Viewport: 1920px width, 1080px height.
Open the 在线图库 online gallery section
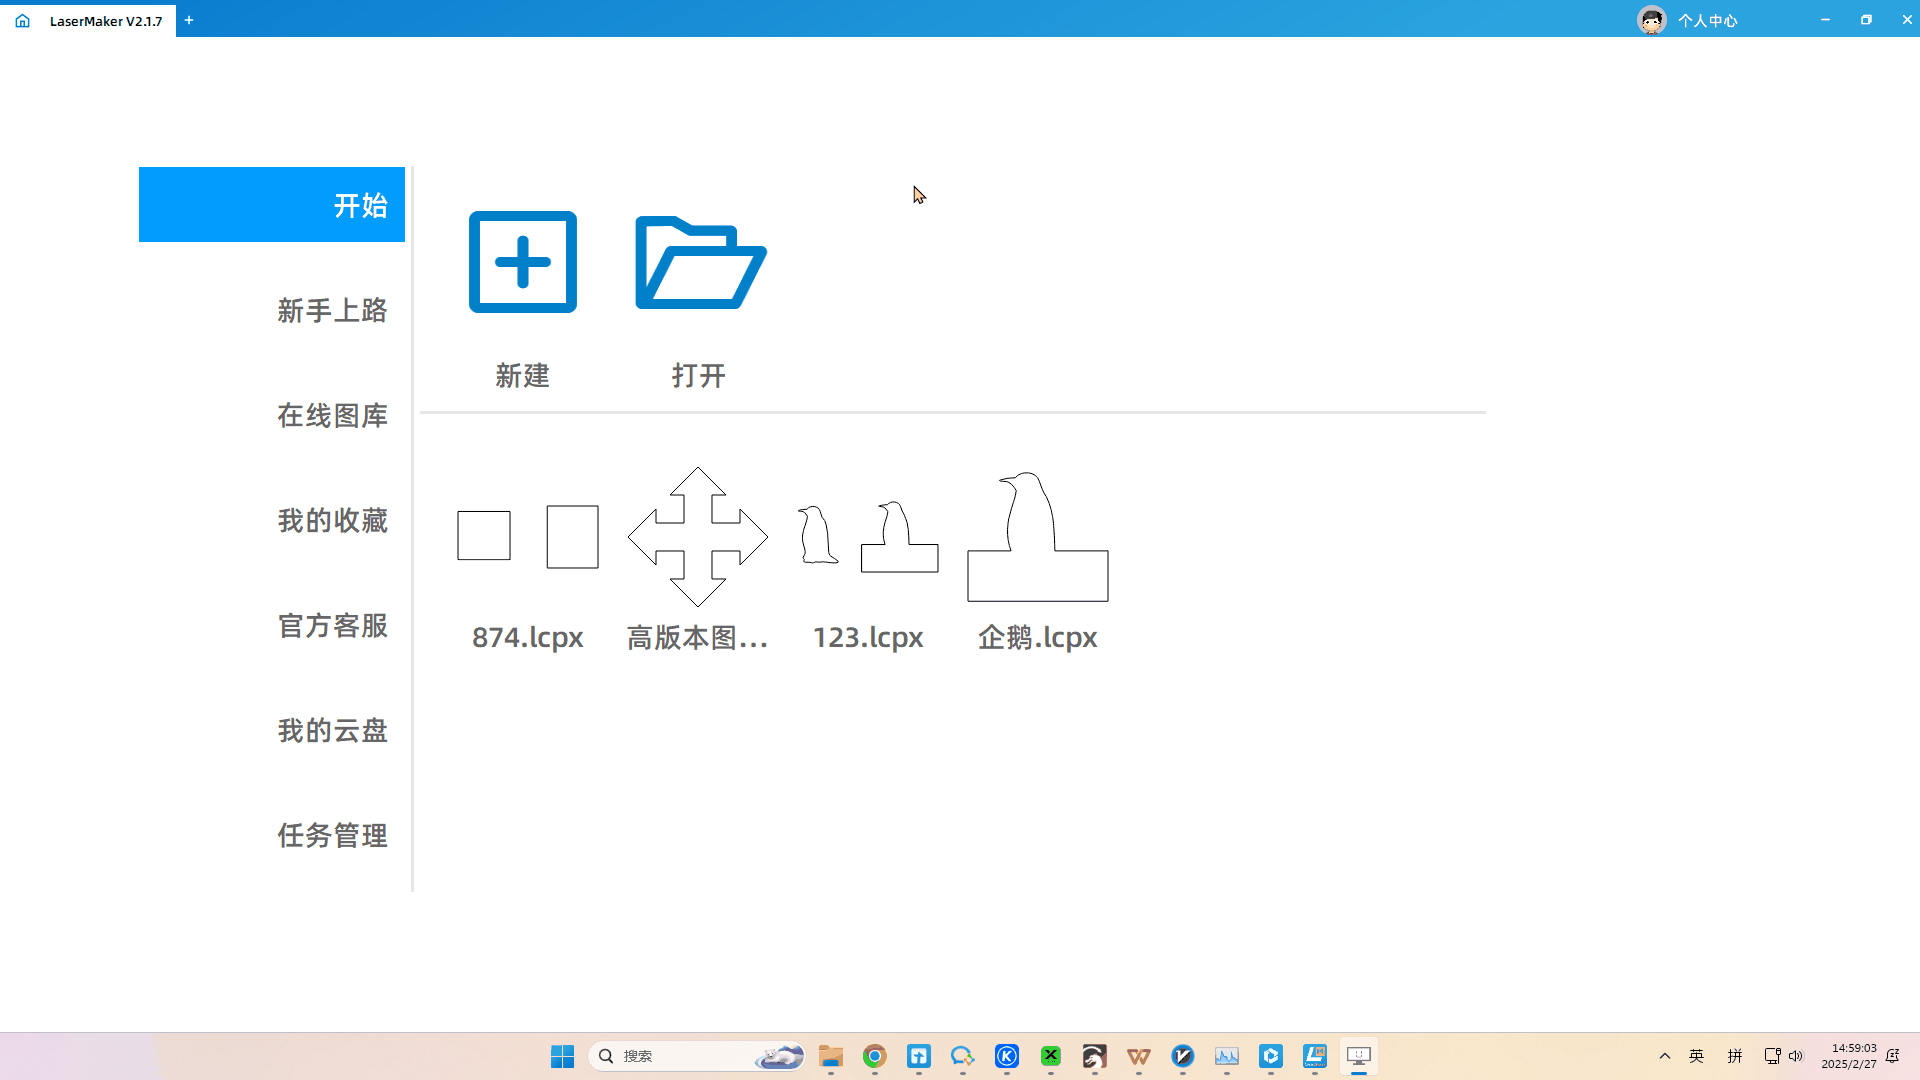[x=332, y=415]
